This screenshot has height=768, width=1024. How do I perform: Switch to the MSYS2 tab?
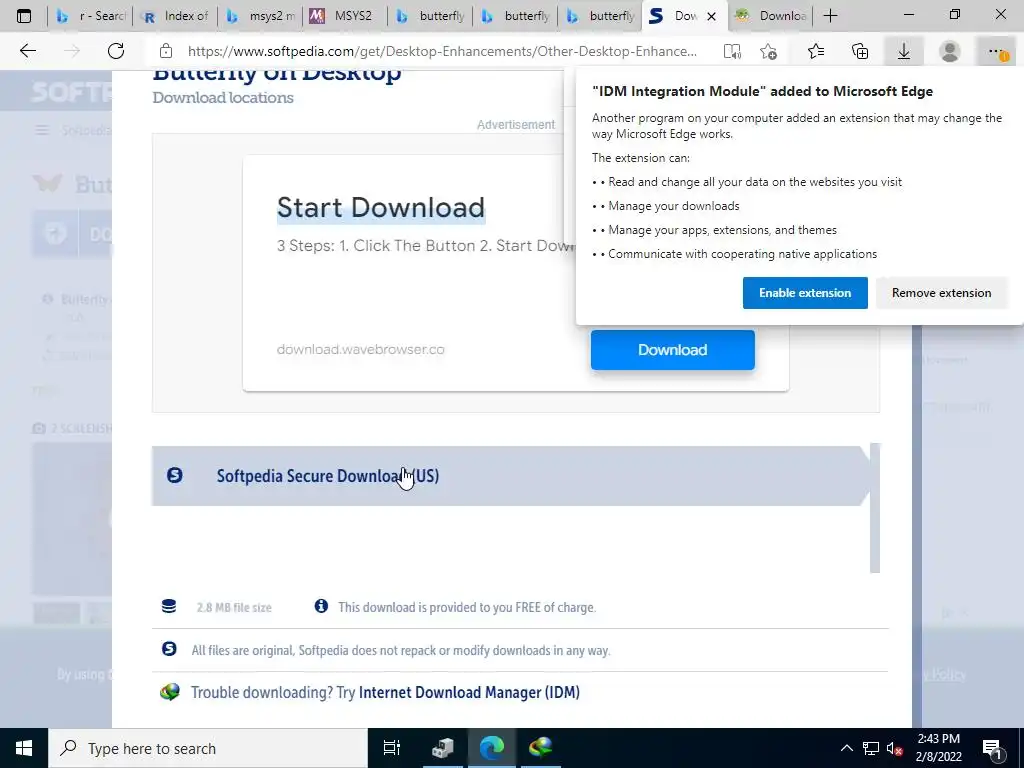click(x=345, y=16)
